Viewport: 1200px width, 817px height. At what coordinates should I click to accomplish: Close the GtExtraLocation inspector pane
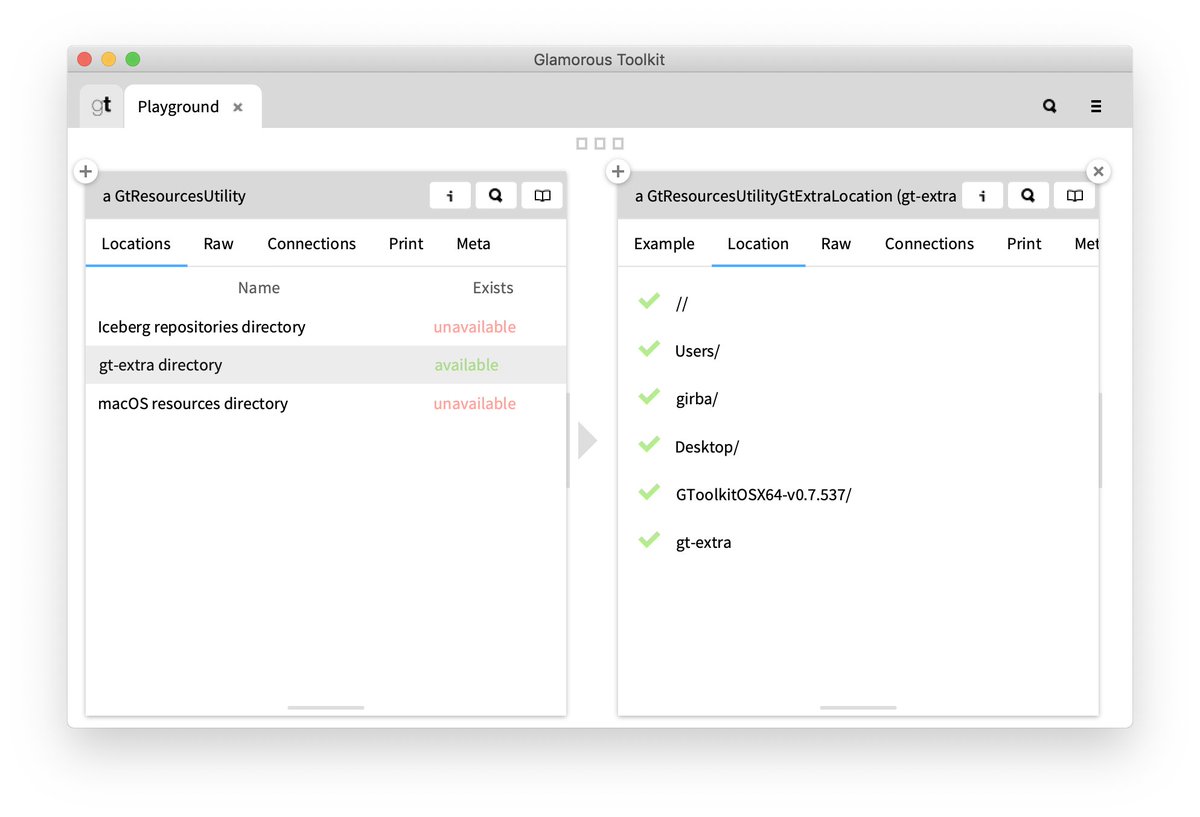[x=1098, y=172]
